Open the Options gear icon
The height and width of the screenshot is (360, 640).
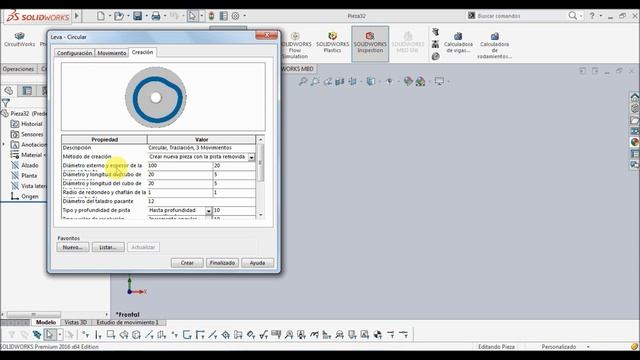pyautogui.click(x=236, y=16)
